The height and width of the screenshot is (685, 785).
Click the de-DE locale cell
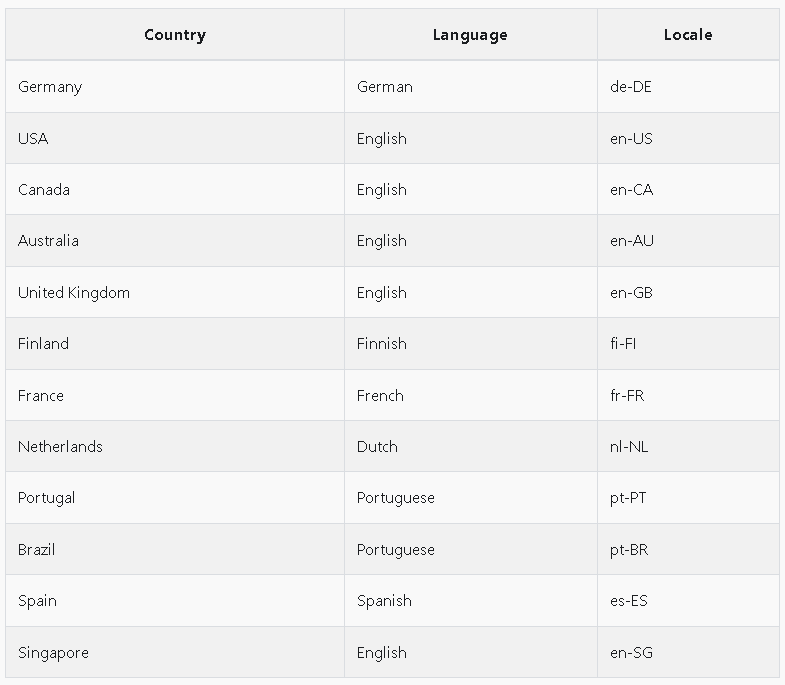[x=631, y=87]
